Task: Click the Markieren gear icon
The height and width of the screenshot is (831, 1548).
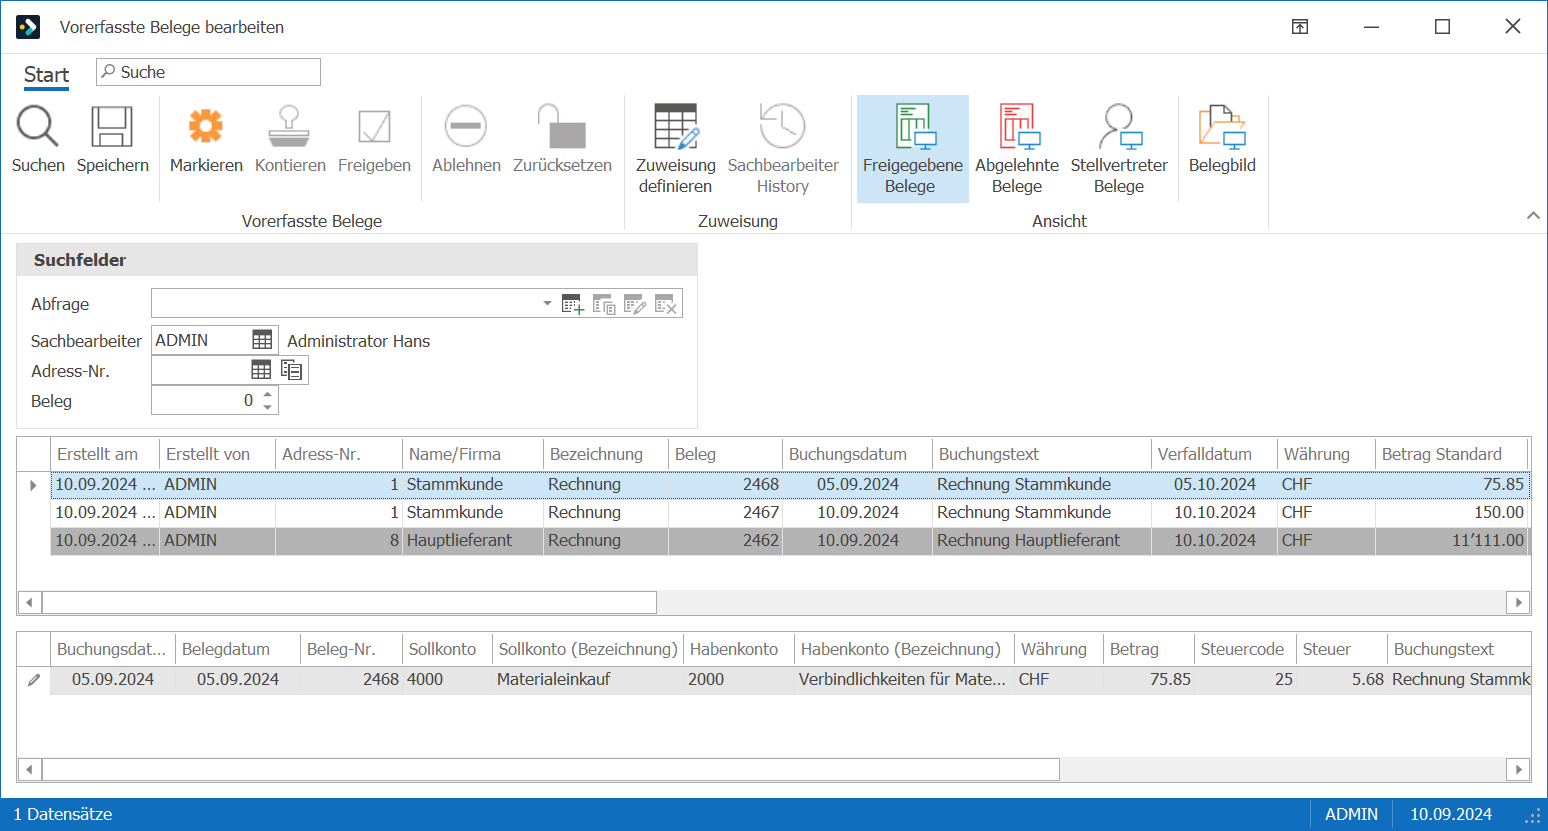Action: [x=206, y=127]
